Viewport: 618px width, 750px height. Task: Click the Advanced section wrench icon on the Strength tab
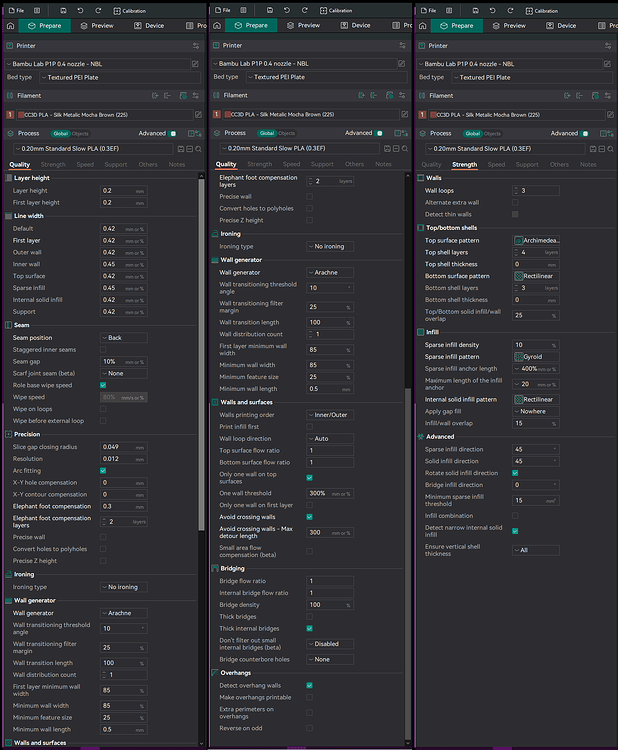[421, 437]
